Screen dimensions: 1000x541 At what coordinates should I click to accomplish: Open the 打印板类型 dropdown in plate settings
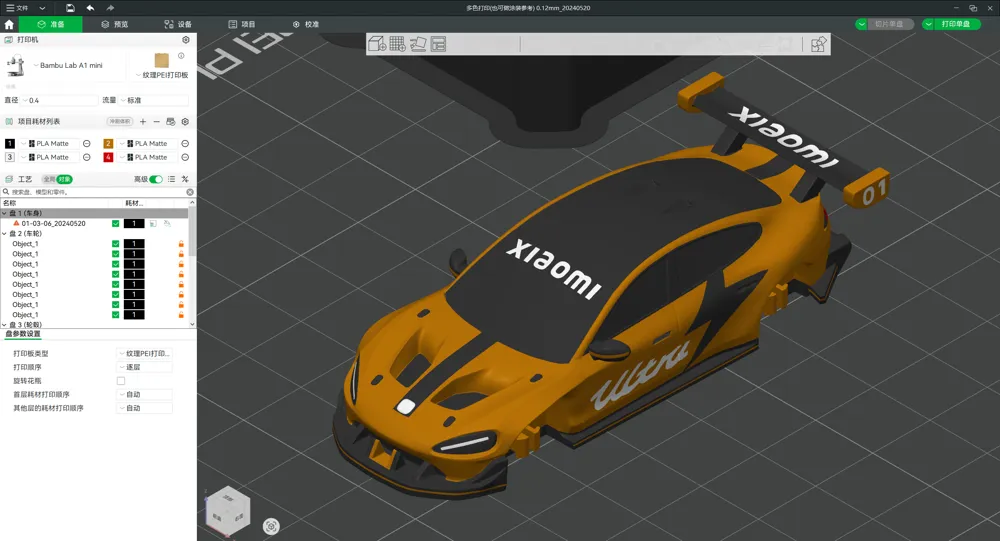point(144,353)
